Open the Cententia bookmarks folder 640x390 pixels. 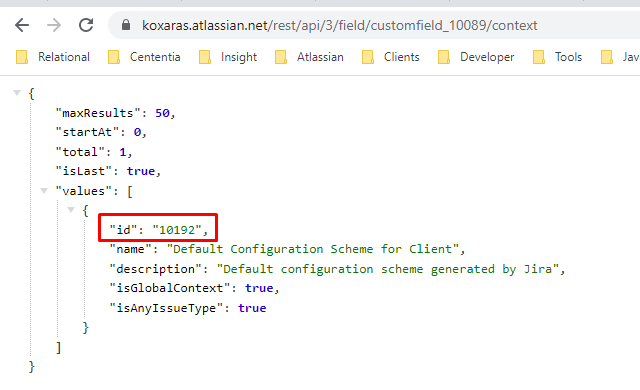(144, 57)
